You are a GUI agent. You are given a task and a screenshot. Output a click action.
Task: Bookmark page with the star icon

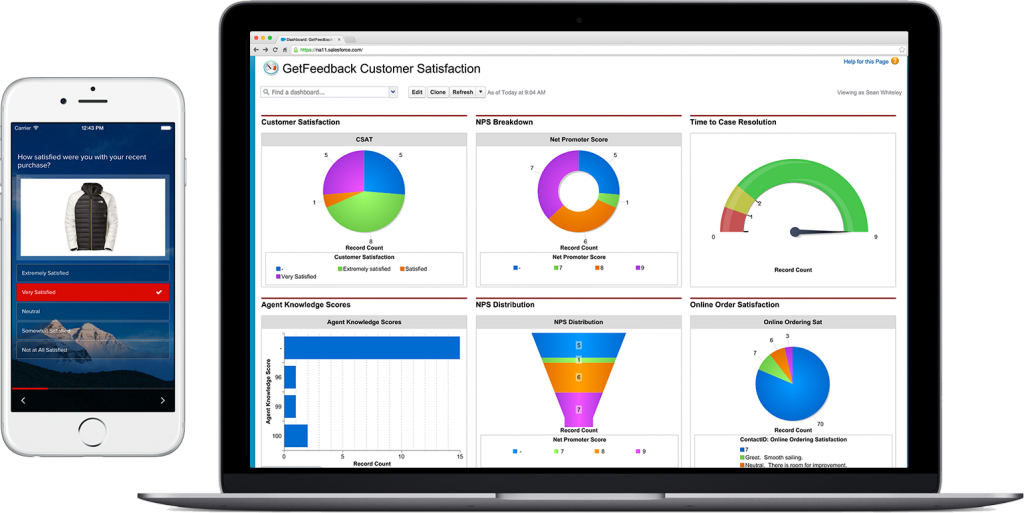(x=901, y=50)
